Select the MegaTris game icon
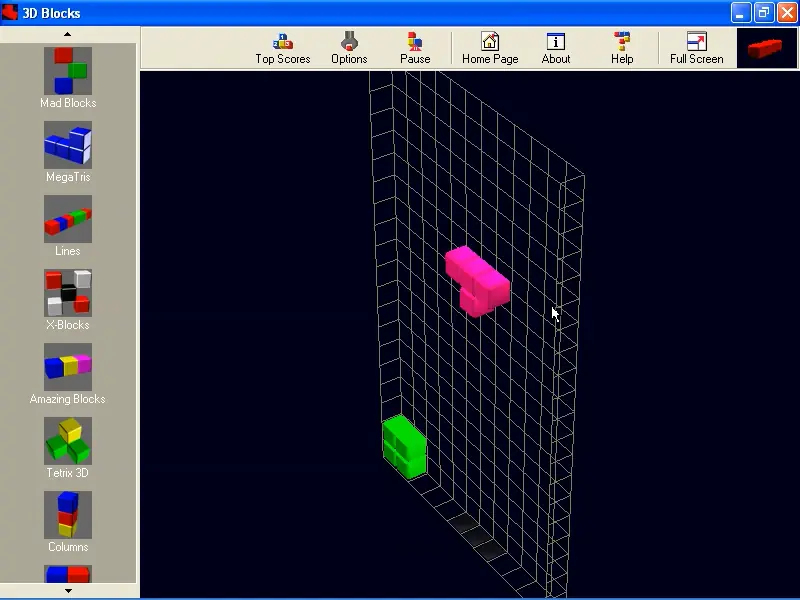Screen dimensions: 800x600 click(x=68, y=145)
